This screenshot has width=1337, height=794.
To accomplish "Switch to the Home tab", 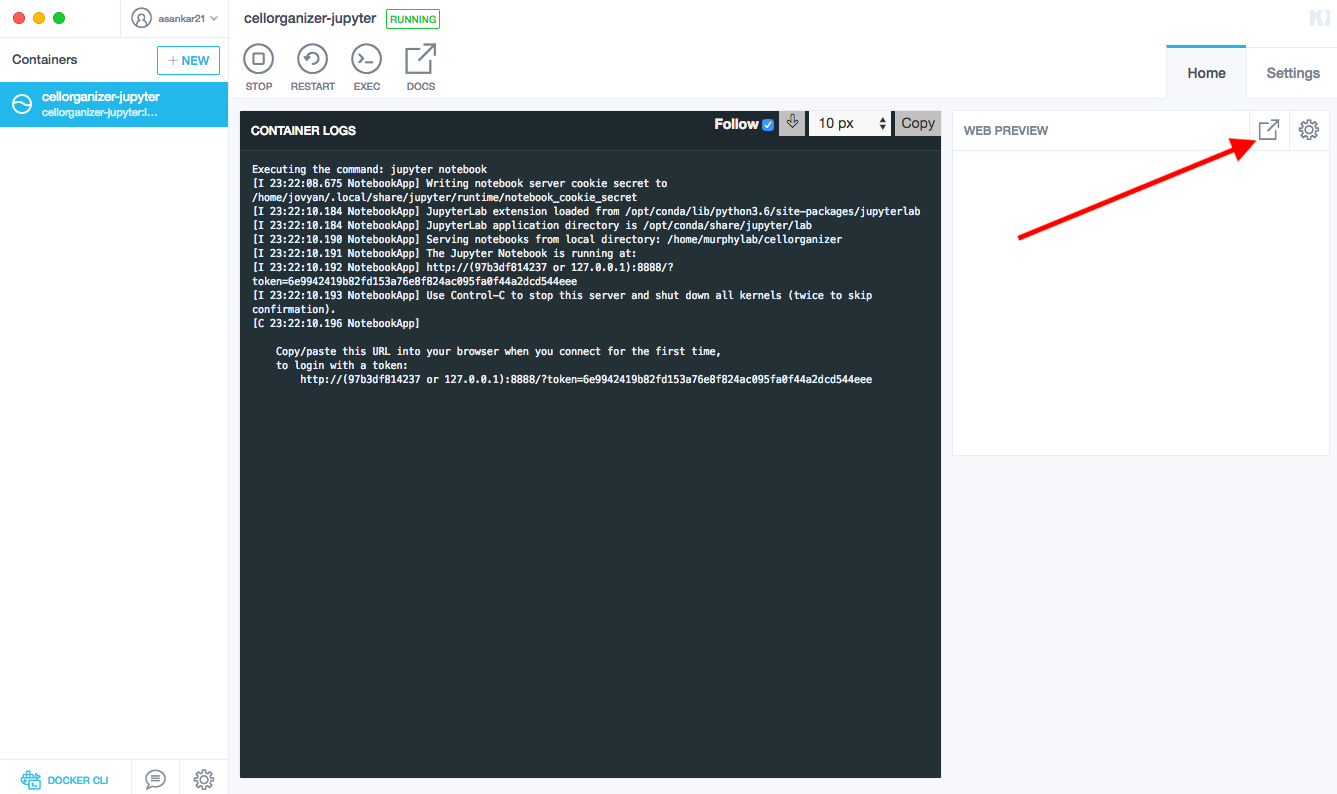I will (x=1206, y=73).
